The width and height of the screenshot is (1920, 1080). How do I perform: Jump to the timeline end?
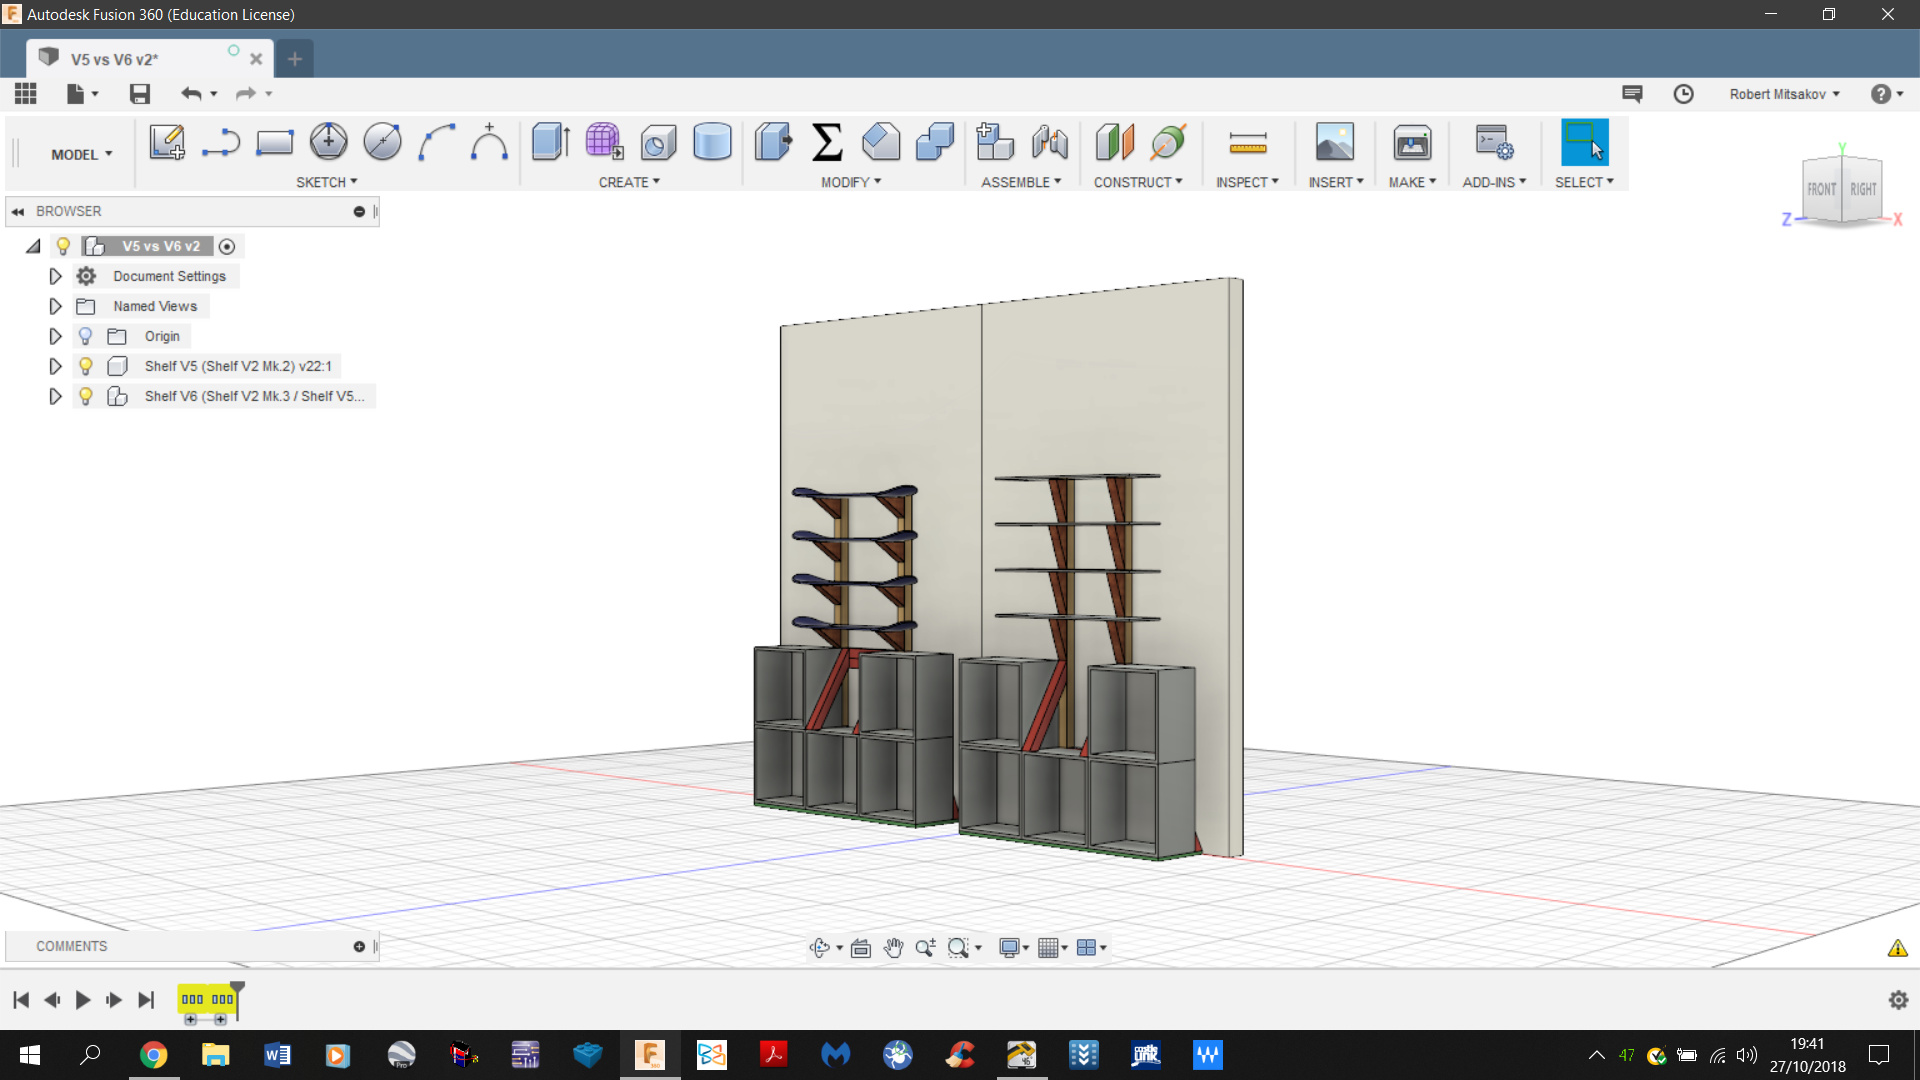tap(146, 1000)
